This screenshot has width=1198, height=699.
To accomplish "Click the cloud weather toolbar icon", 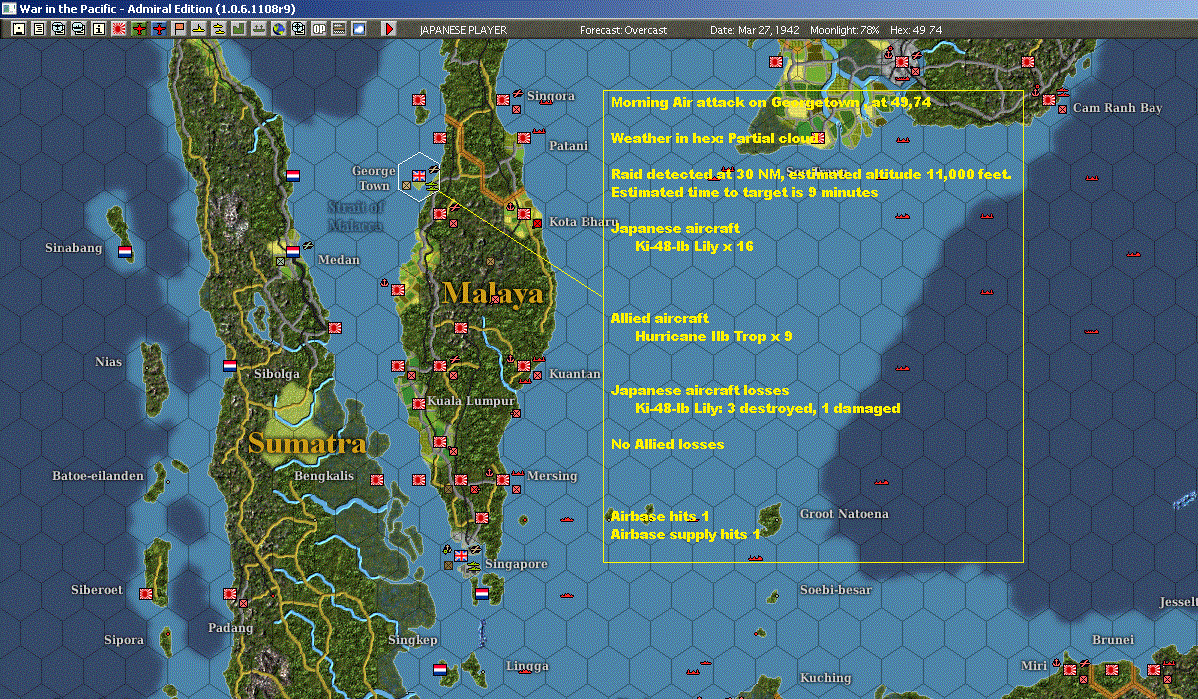I will tap(358, 29).
